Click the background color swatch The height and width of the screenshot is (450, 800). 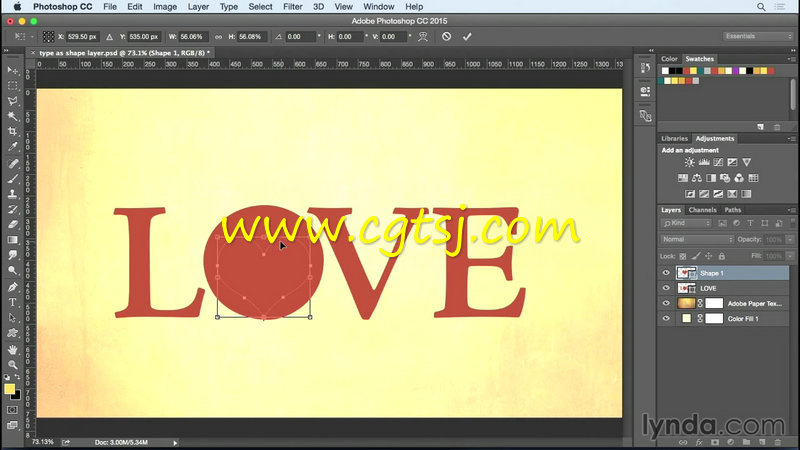pos(17,396)
